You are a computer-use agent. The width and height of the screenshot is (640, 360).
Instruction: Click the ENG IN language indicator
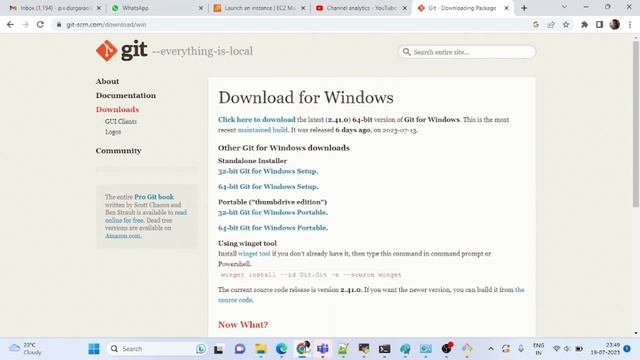tap(538, 349)
